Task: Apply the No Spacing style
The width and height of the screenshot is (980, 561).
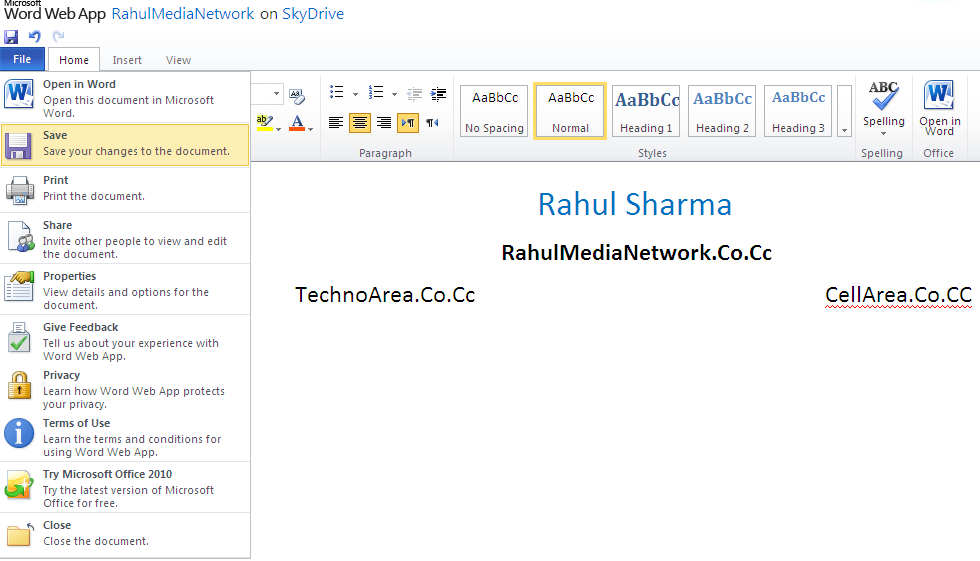Action: tap(494, 111)
